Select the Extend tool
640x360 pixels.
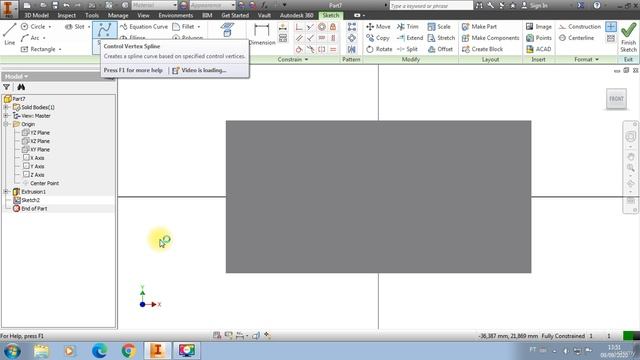pos(410,38)
